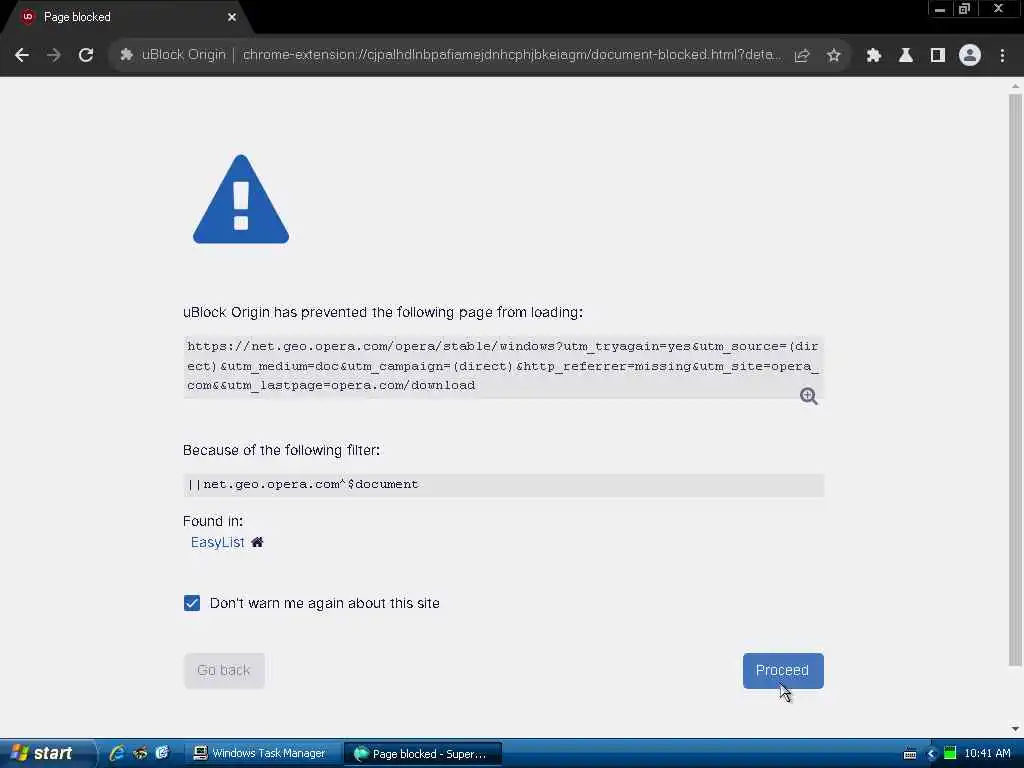Close the Page blocked tab
This screenshot has width=1024, height=768.
pos(232,17)
